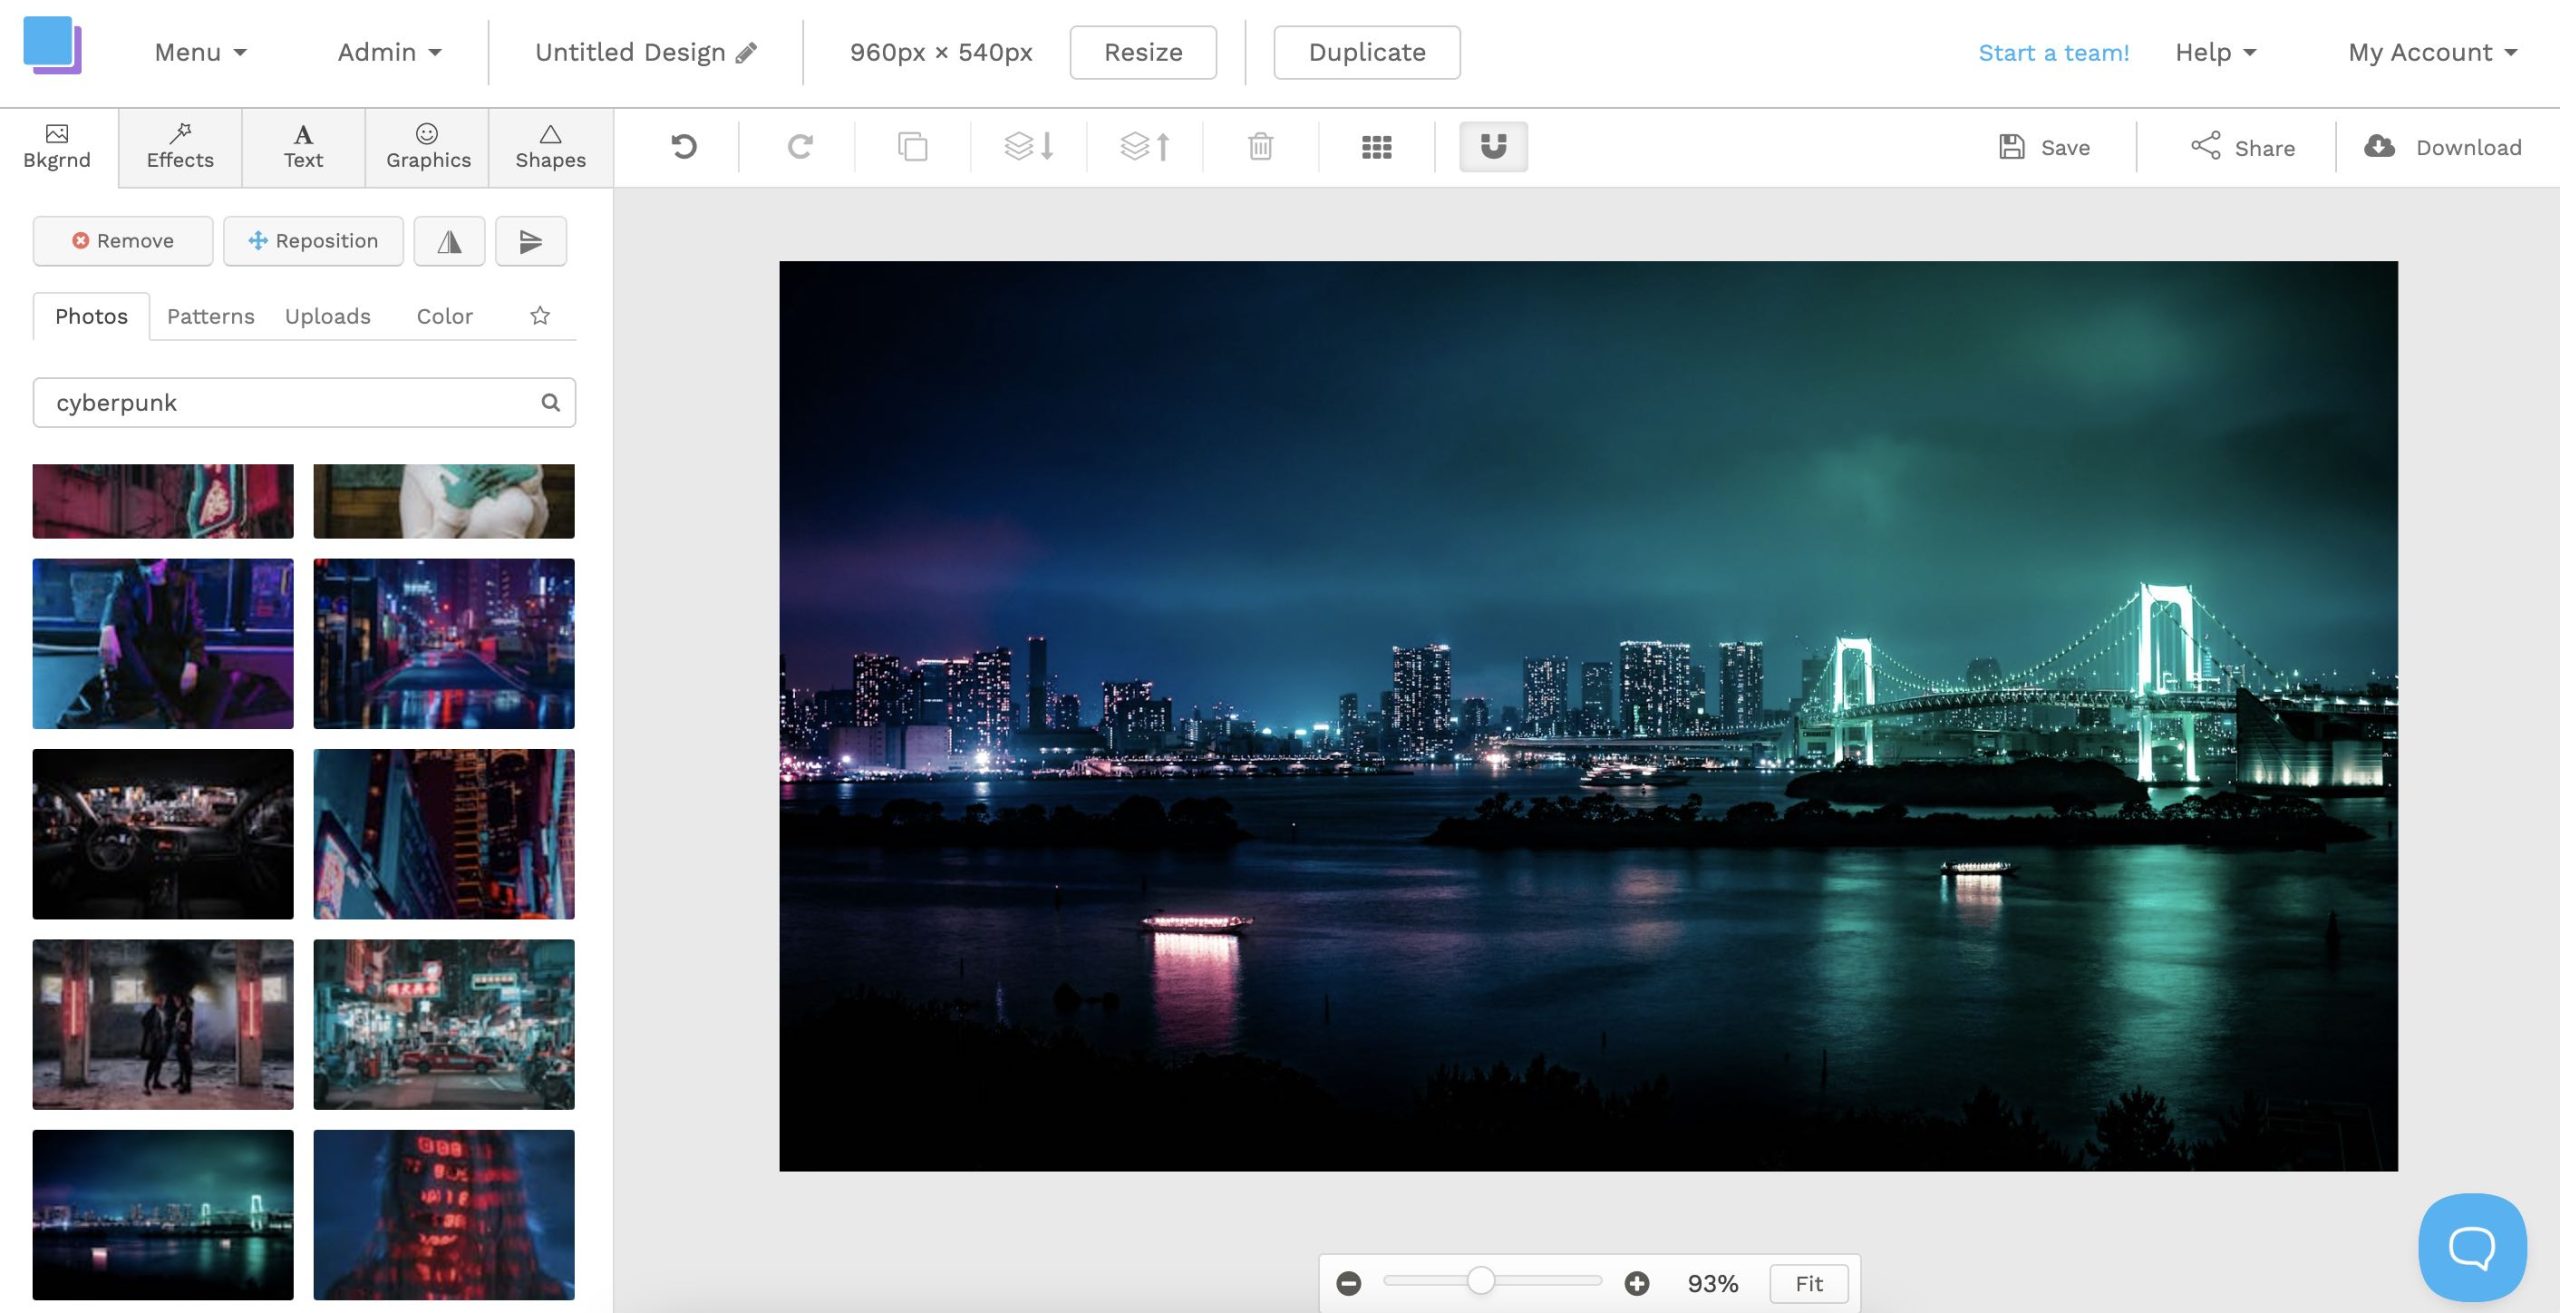
Task: Switch to the Patterns tab
Action: [x=209, y=315]
